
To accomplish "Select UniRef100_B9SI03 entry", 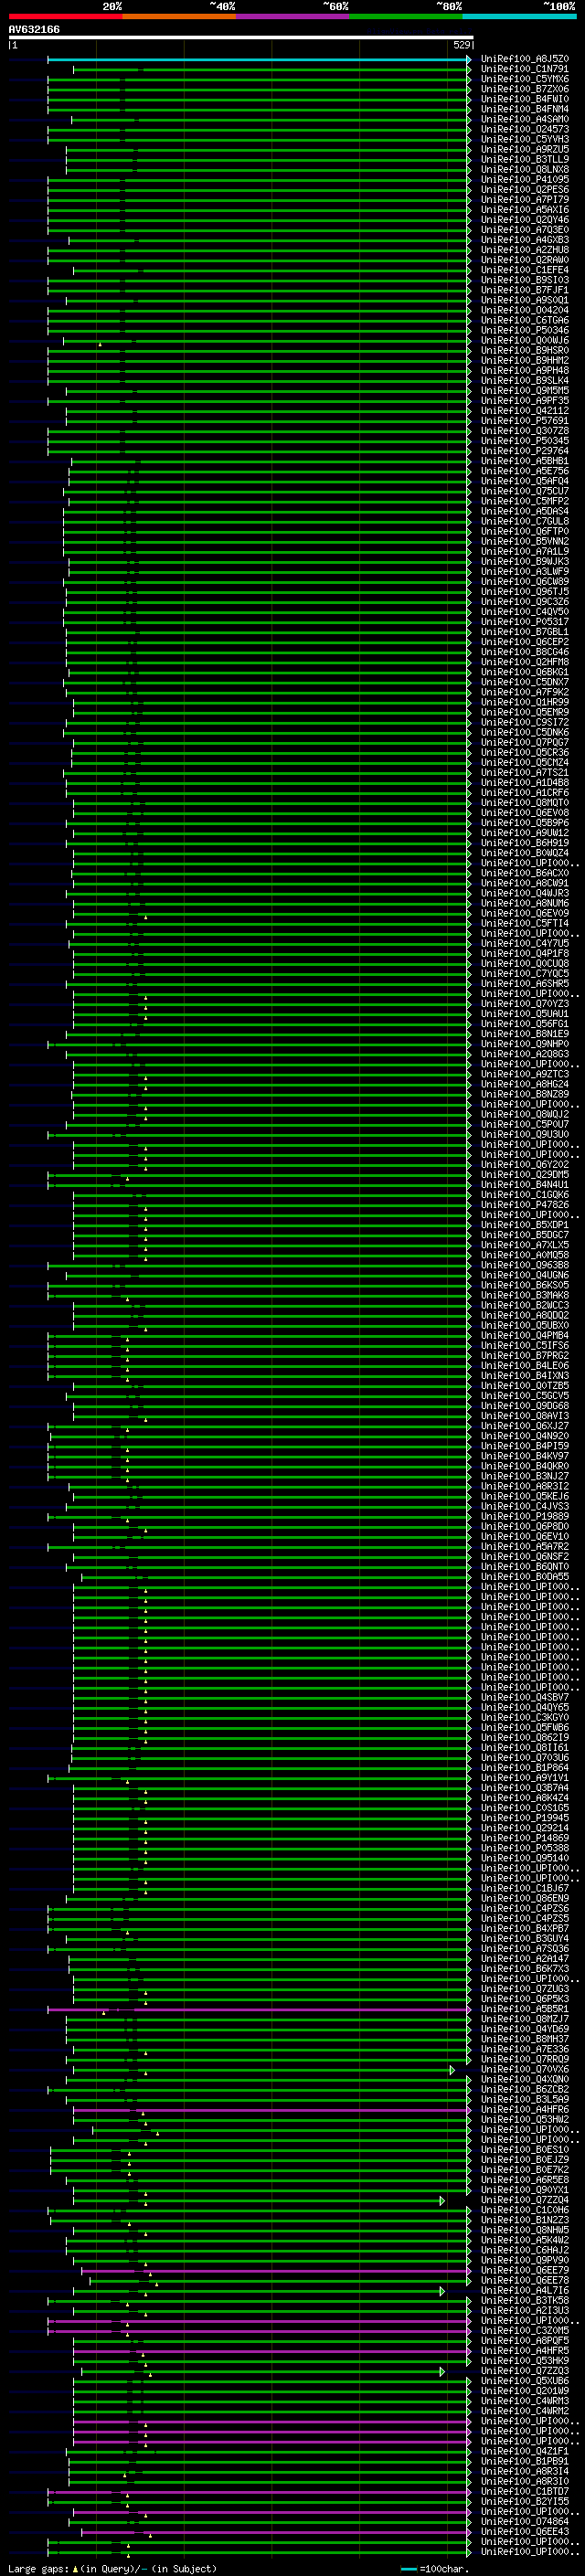I will (525, 280).
